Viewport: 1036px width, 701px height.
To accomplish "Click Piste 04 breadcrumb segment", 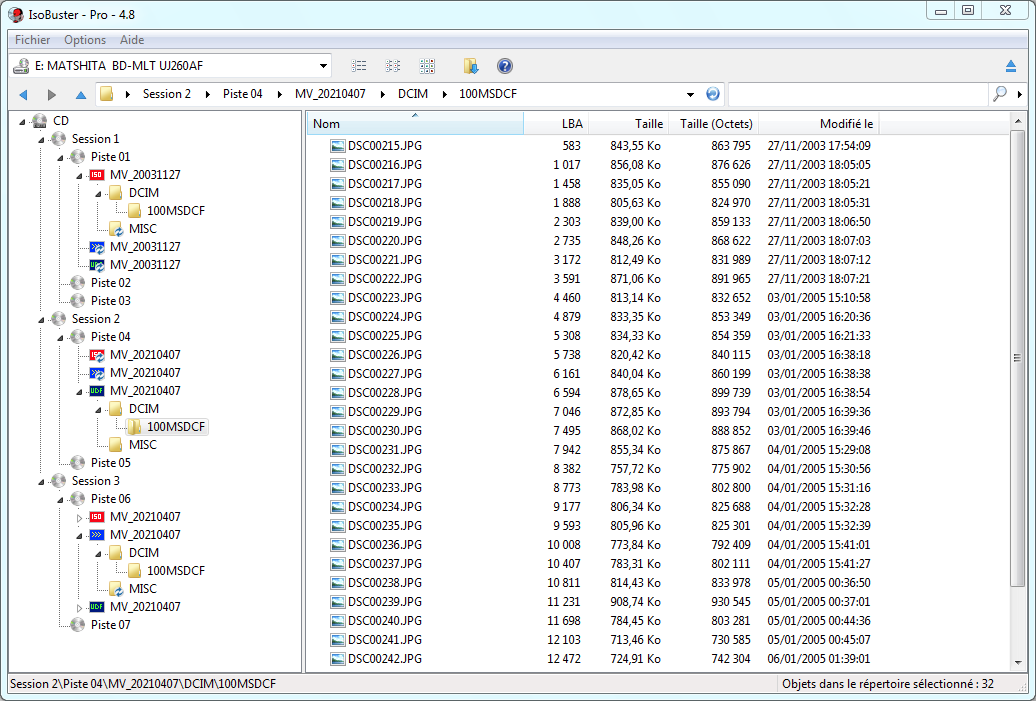I will pos(242,94).
